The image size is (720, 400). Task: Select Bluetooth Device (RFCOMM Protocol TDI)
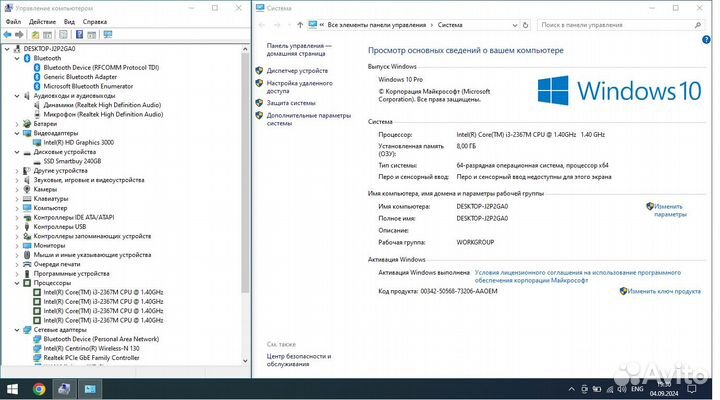[101, 68]
